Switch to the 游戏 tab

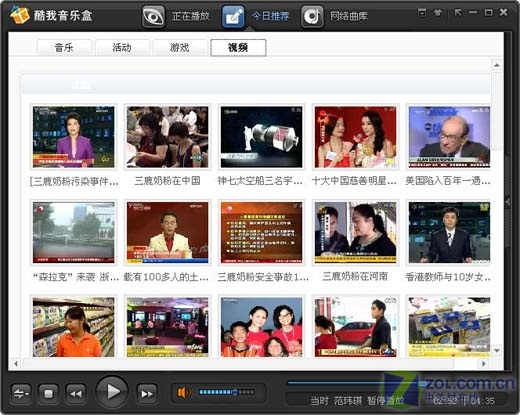[180, 48]
